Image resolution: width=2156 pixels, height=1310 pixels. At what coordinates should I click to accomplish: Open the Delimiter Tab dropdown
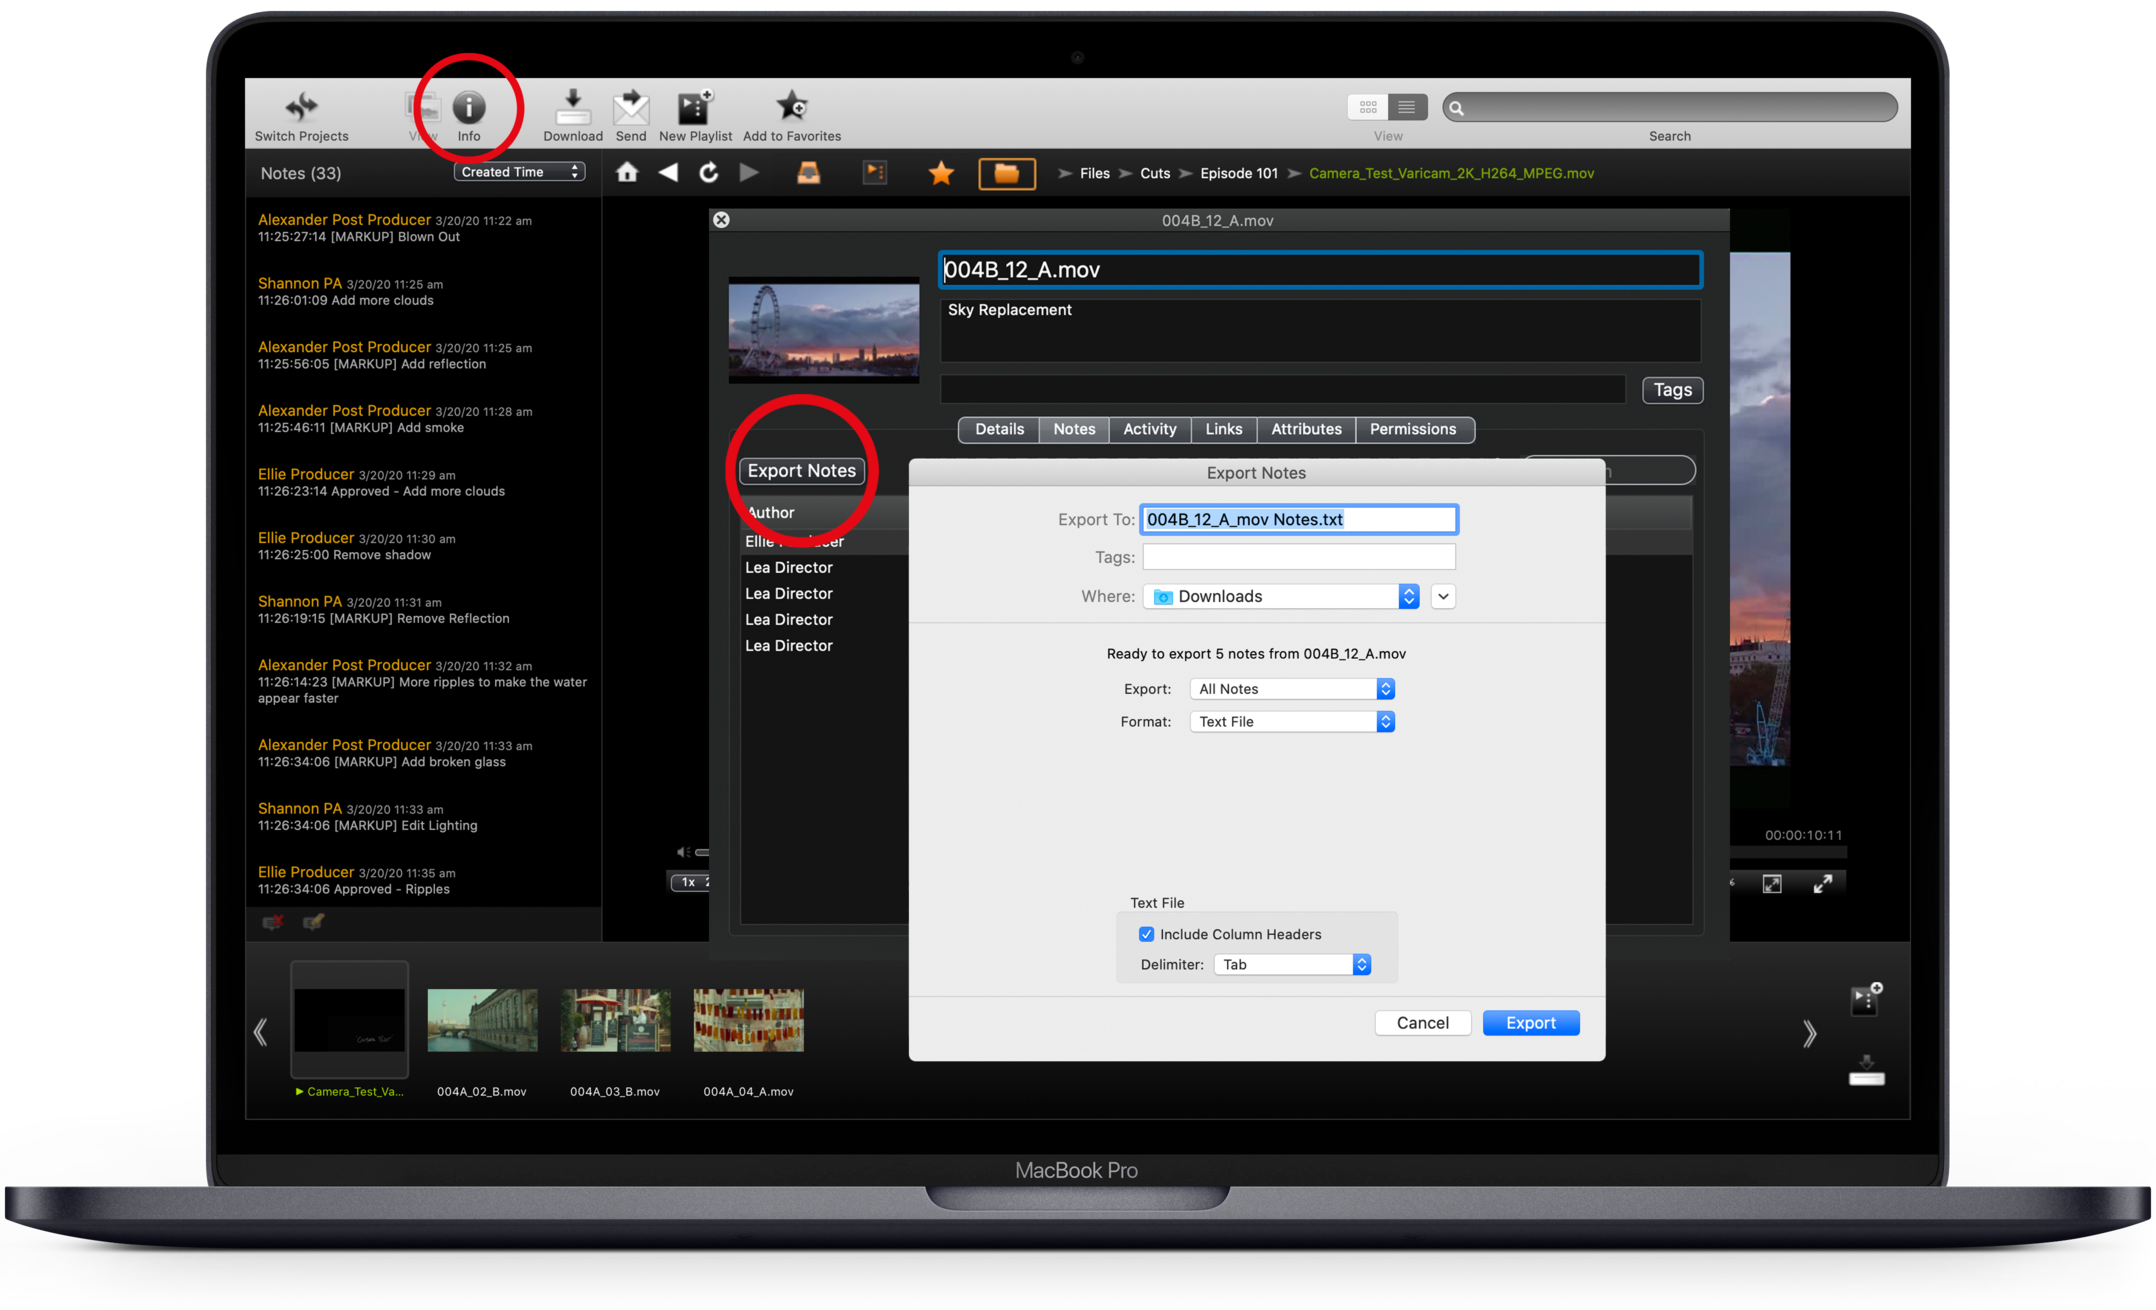click(1292, 964)
